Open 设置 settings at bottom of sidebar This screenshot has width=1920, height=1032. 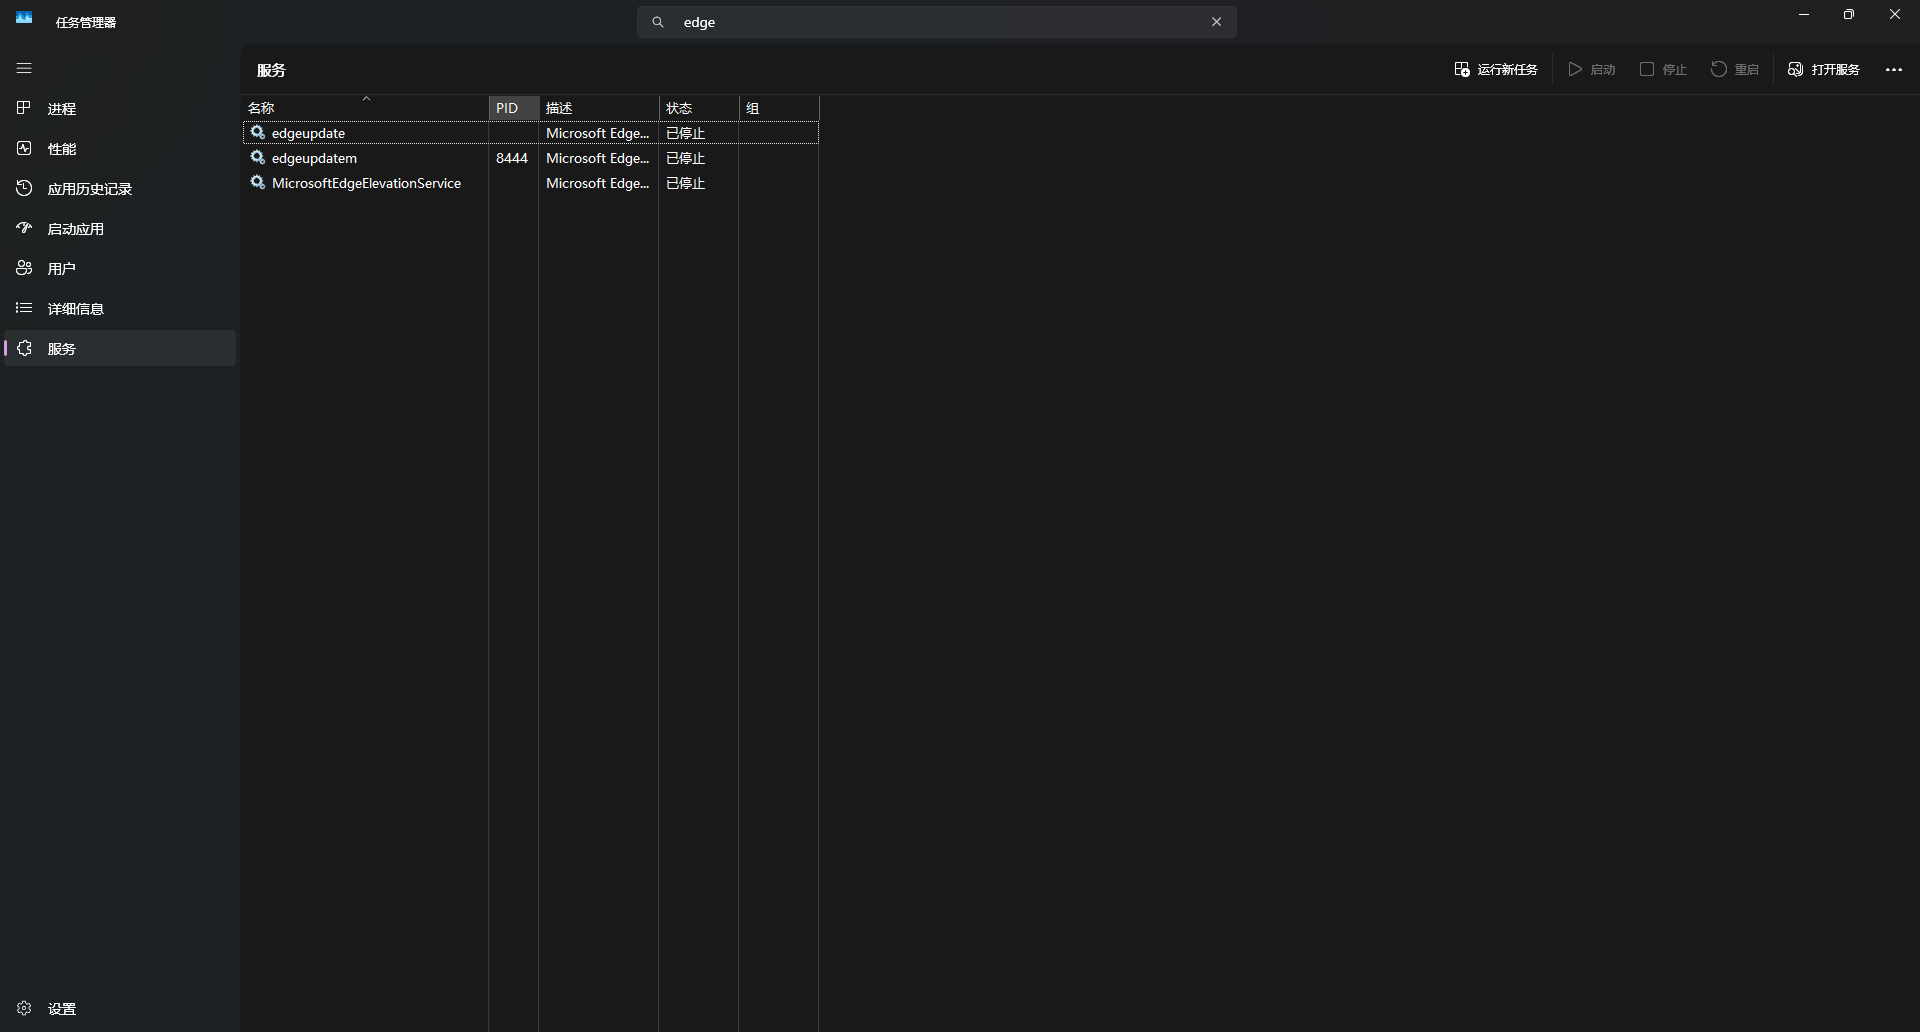click(120, 1008)
